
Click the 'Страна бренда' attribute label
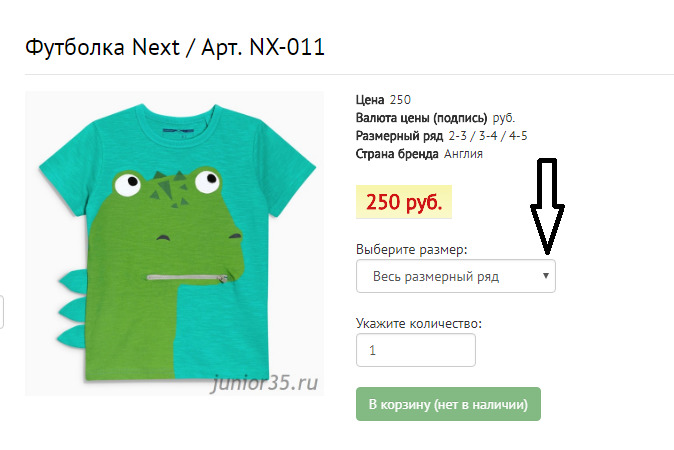click(x=398, y=154)
